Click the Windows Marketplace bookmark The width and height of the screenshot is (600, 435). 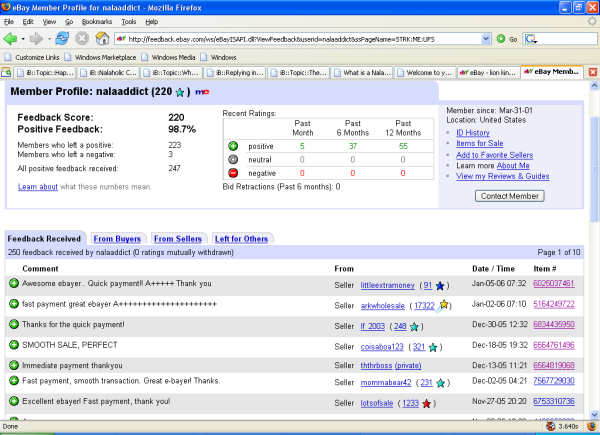[x=101, y=57]
